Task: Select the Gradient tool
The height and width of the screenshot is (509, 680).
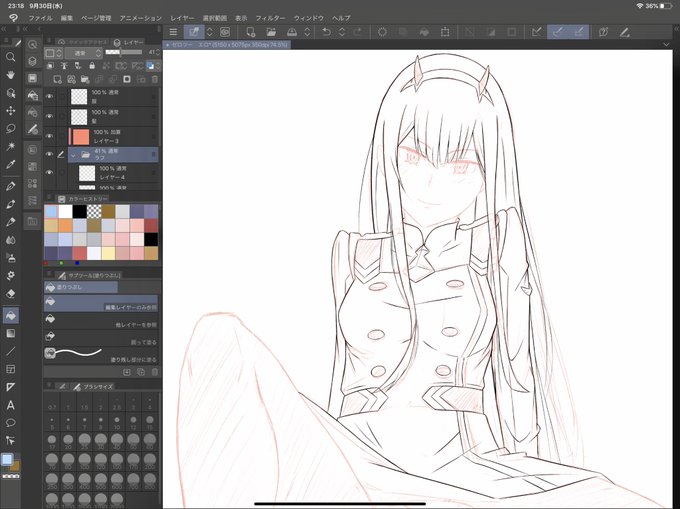Action: point(10,333)
